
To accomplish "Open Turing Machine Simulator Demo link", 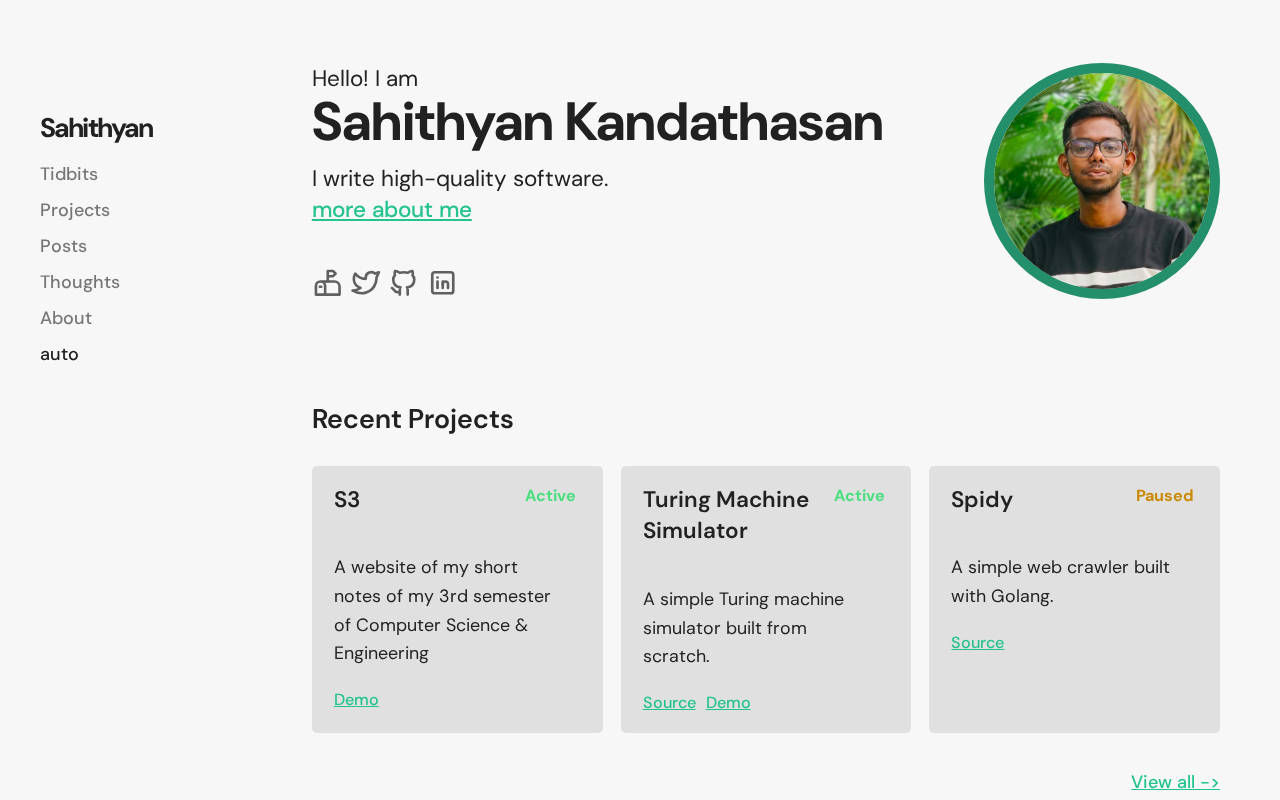I will point(728,703).
